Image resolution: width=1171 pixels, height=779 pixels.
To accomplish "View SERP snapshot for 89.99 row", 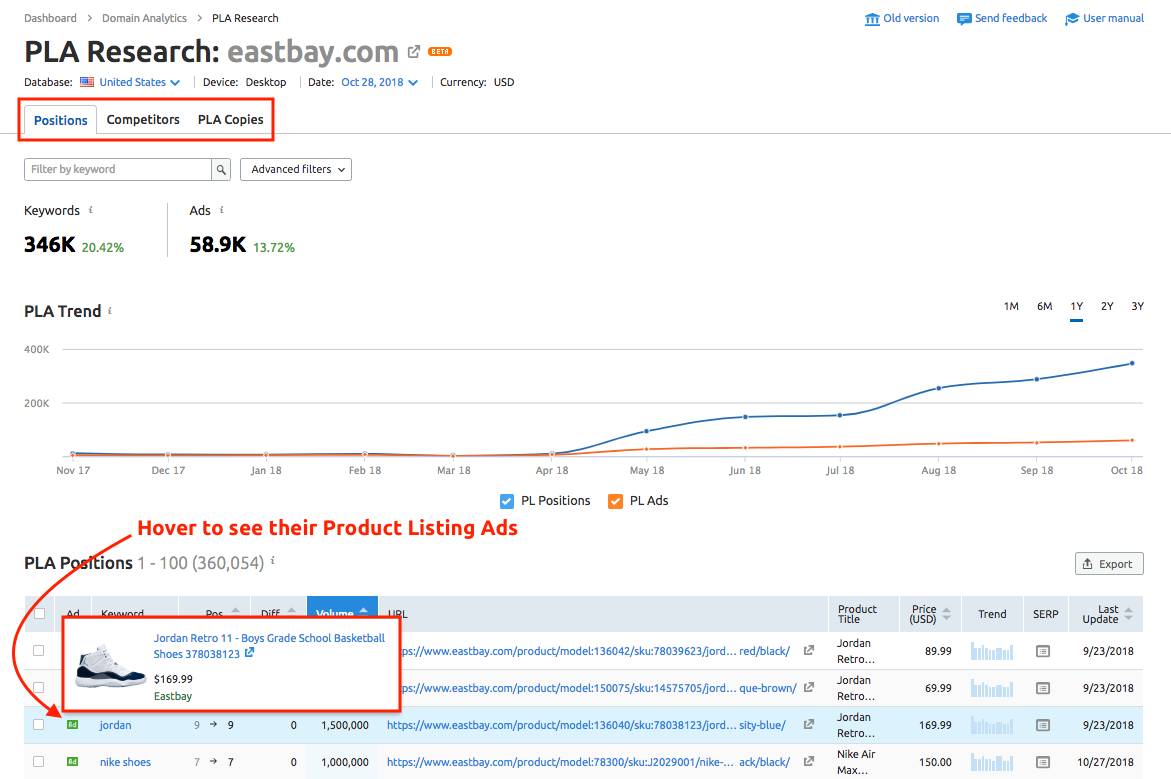I will pos(1043,651).
